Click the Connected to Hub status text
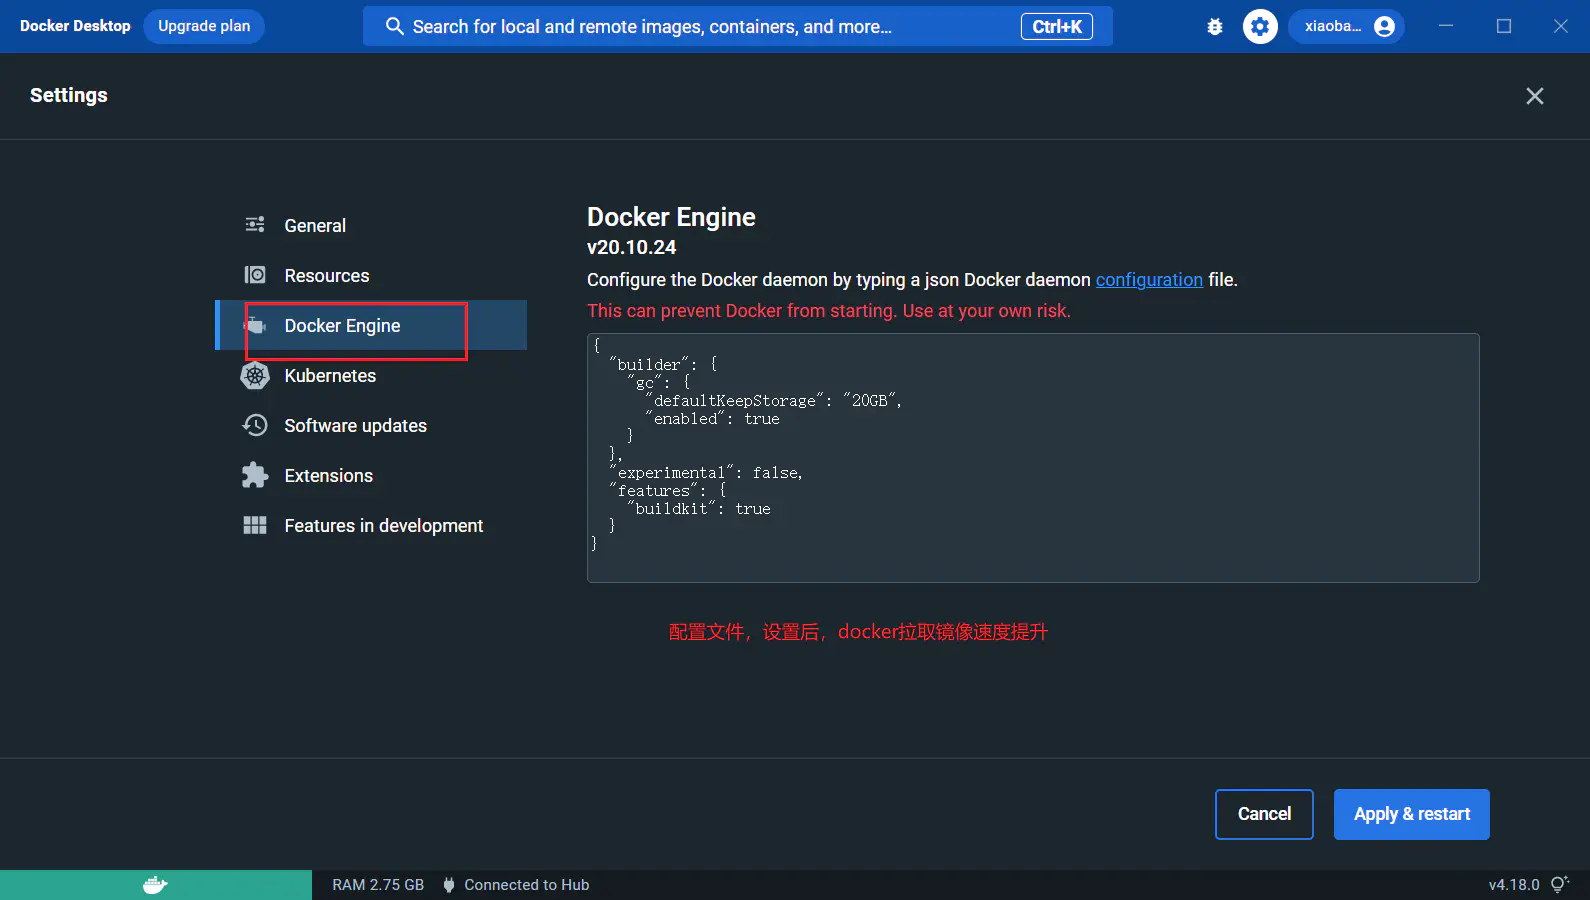The height and width of the screenshot is (900, 1590). (x=527, y=885)
